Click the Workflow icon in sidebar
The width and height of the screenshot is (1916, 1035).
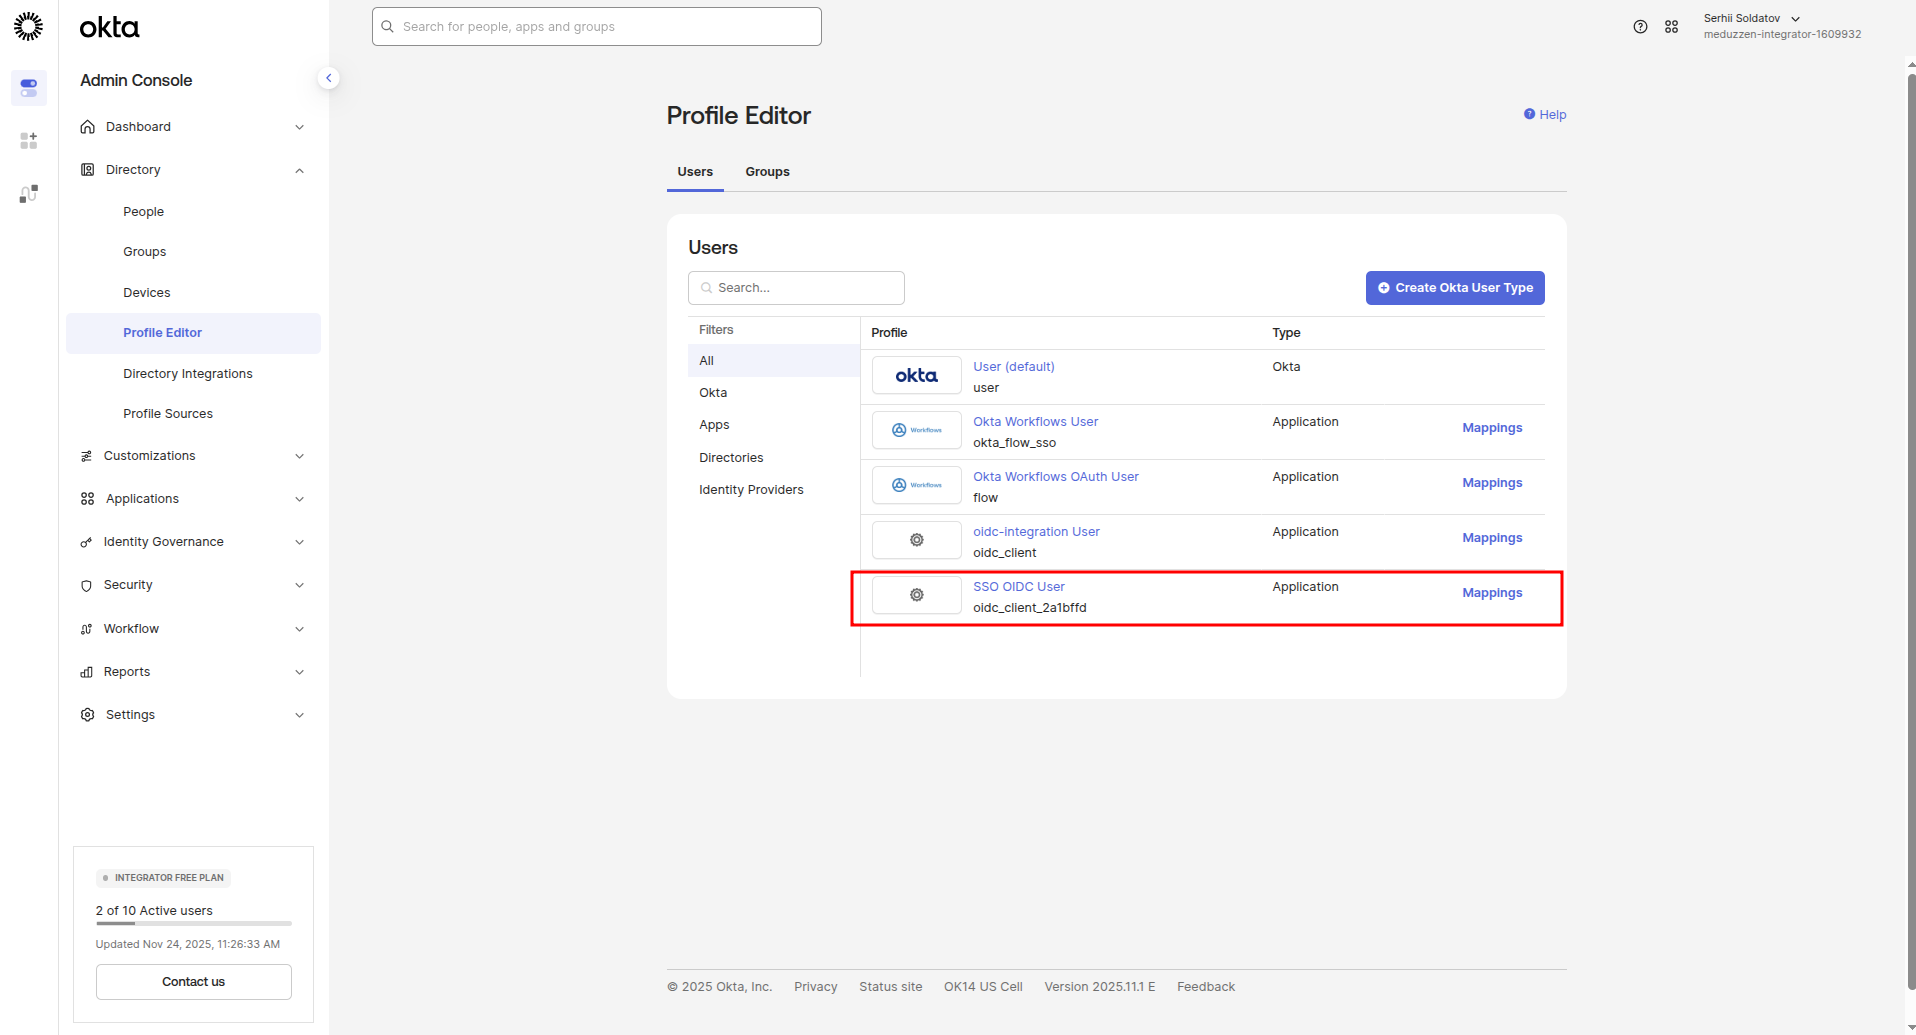click(86, 629)
